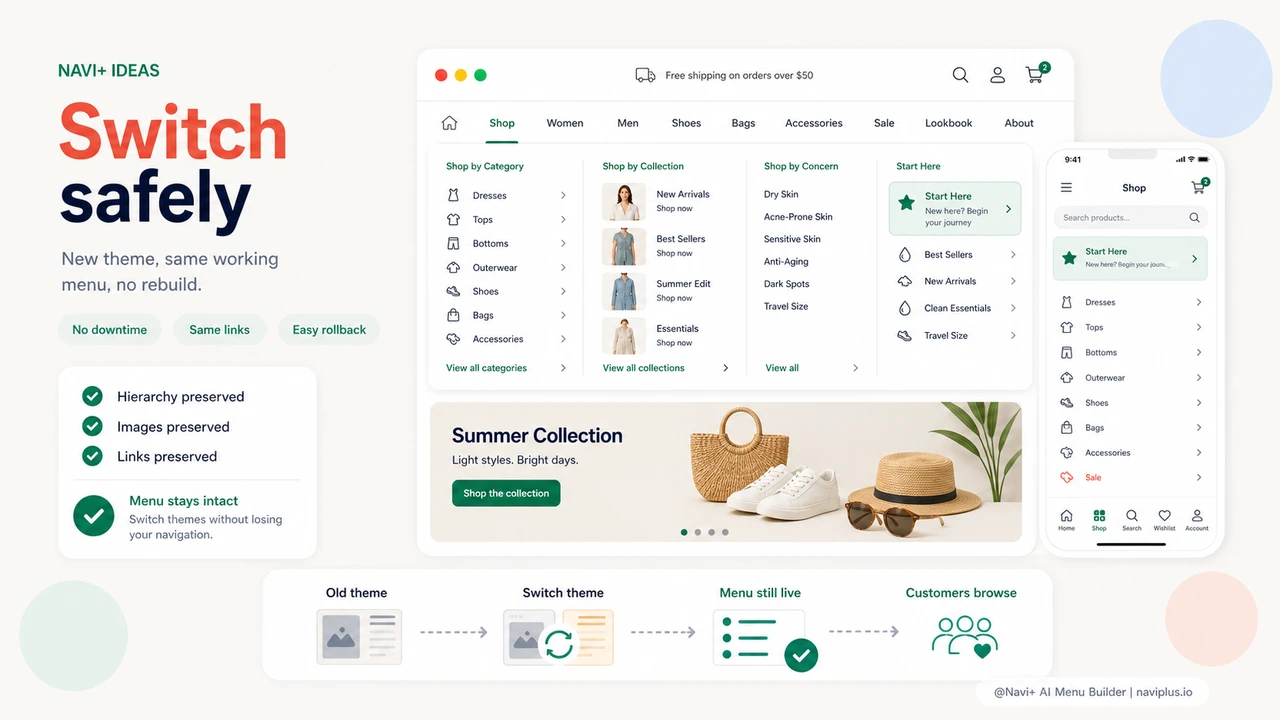
Task: Click the Outerwear icon in desktop menu
Action: tap(453, 267)
